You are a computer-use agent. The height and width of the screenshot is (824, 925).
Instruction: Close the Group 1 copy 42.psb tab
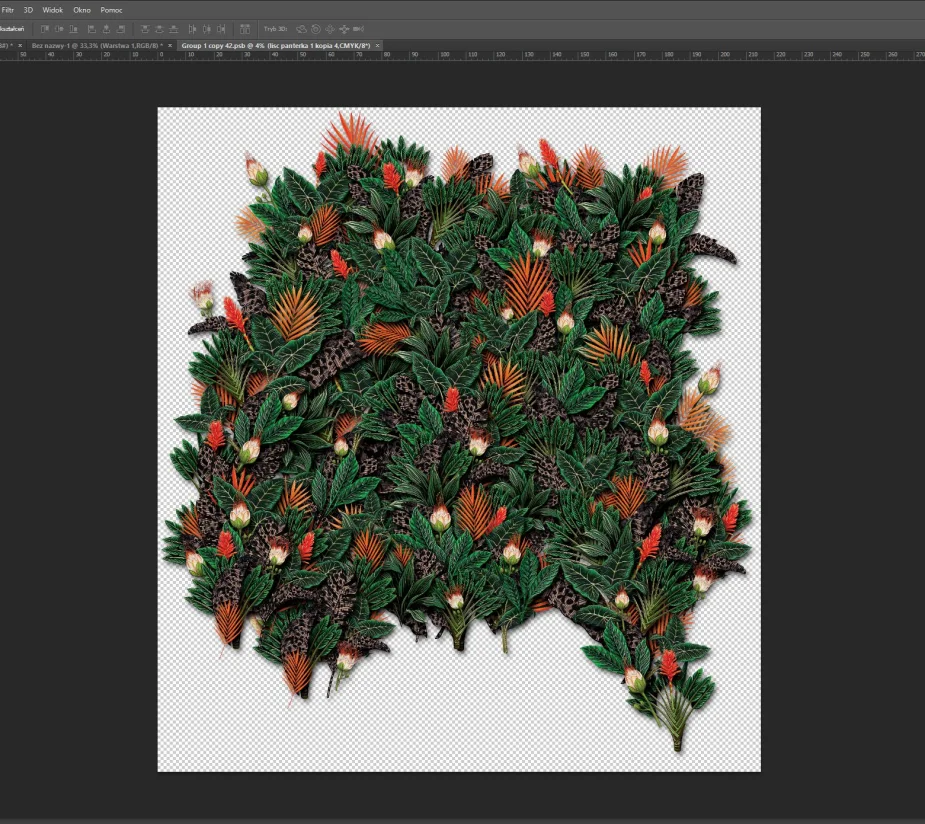[378, 45]
